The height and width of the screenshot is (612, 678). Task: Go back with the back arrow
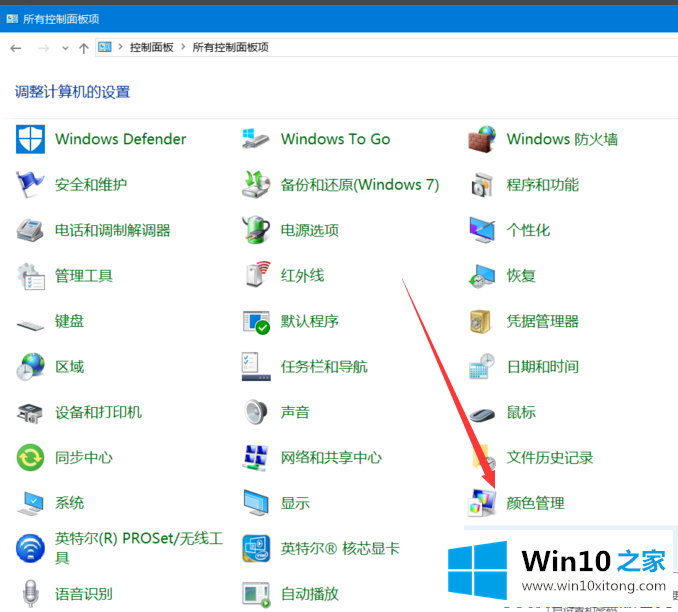point(16,48)
